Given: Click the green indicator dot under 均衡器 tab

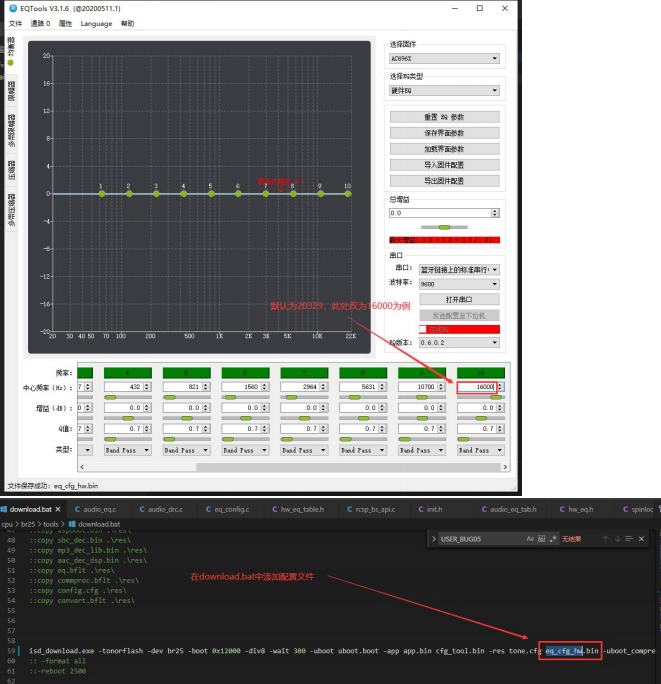Looking at the screenshot, I should point(10,63).
